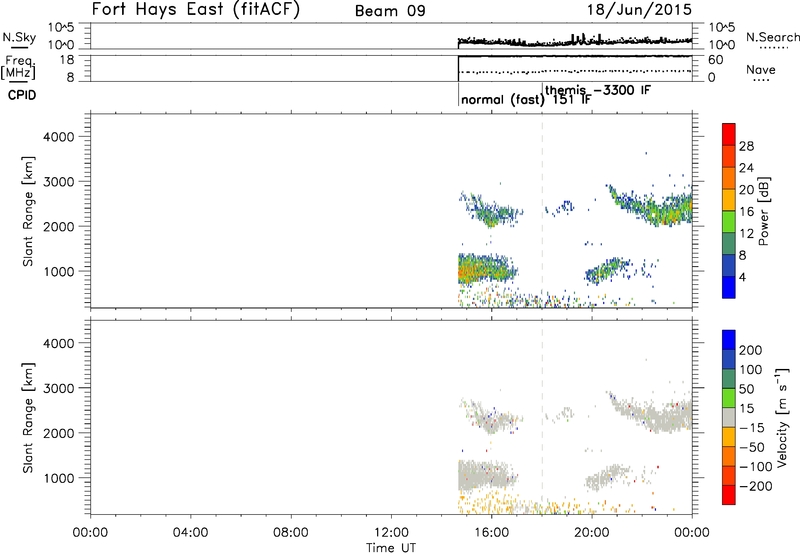Select the N.Sky legend label
Image resolution: width=800 pixels, height=554 pixels.
pos(19,37)
